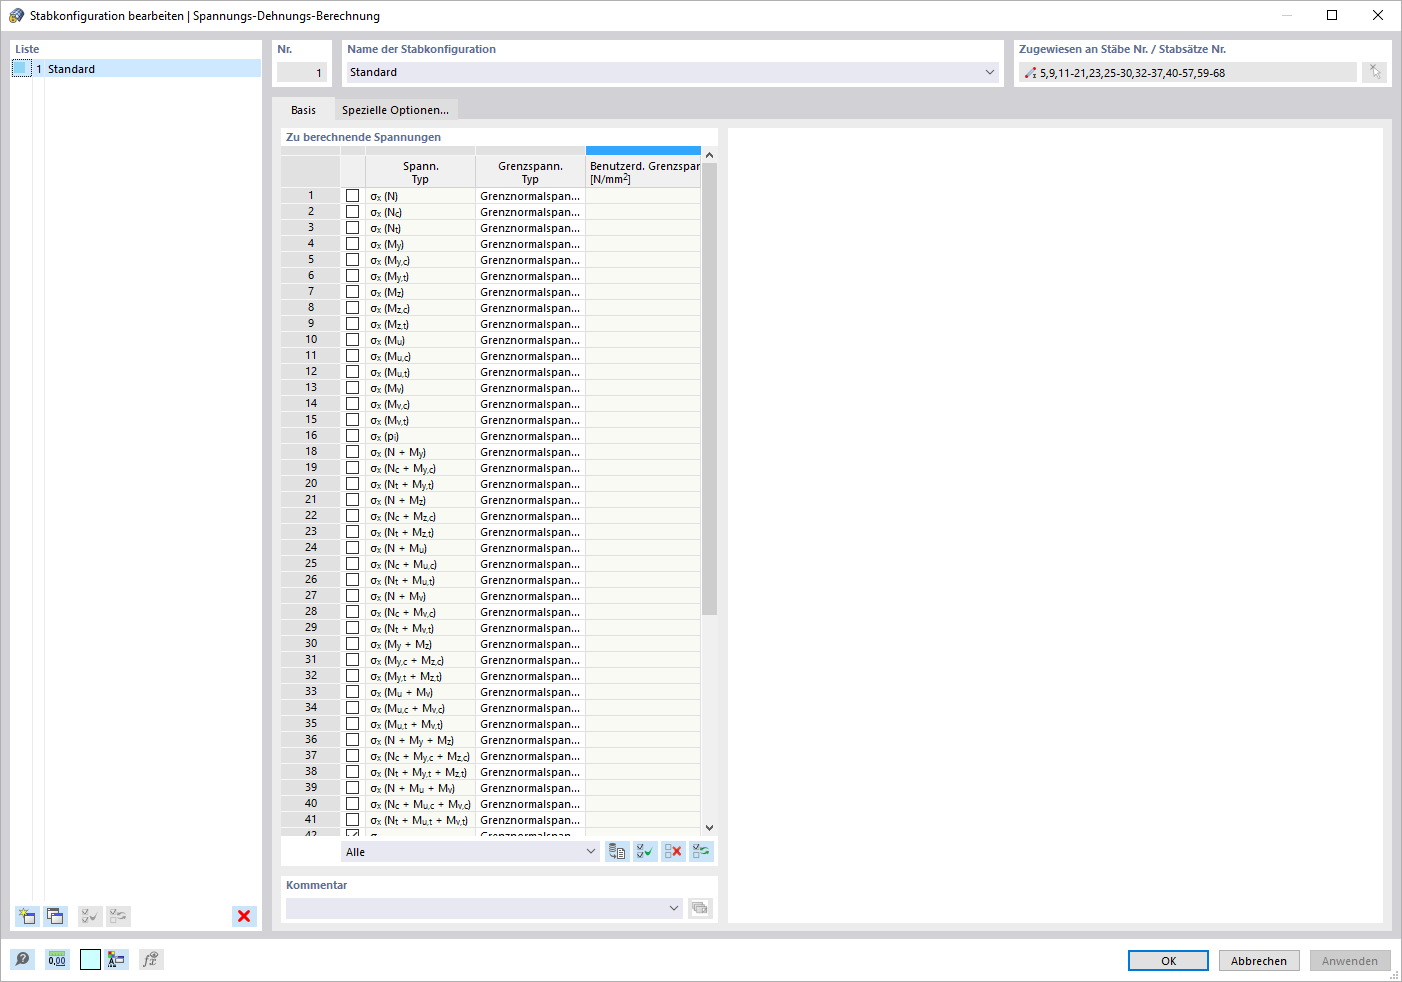The image size is (1402, 982).
Task: Click σx (Nc + Mu,c + Mv,c) text in row 40
Action: (x=420, y=804)
